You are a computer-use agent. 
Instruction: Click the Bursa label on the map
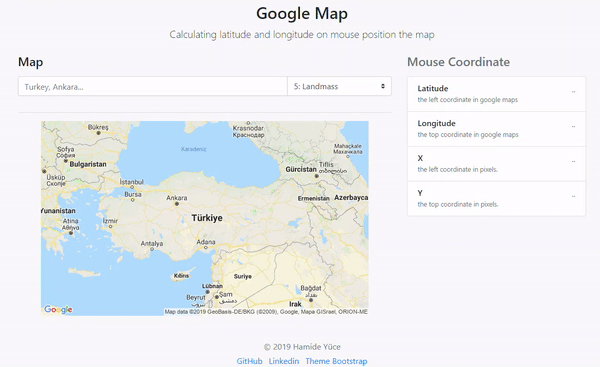pos(133,194)
